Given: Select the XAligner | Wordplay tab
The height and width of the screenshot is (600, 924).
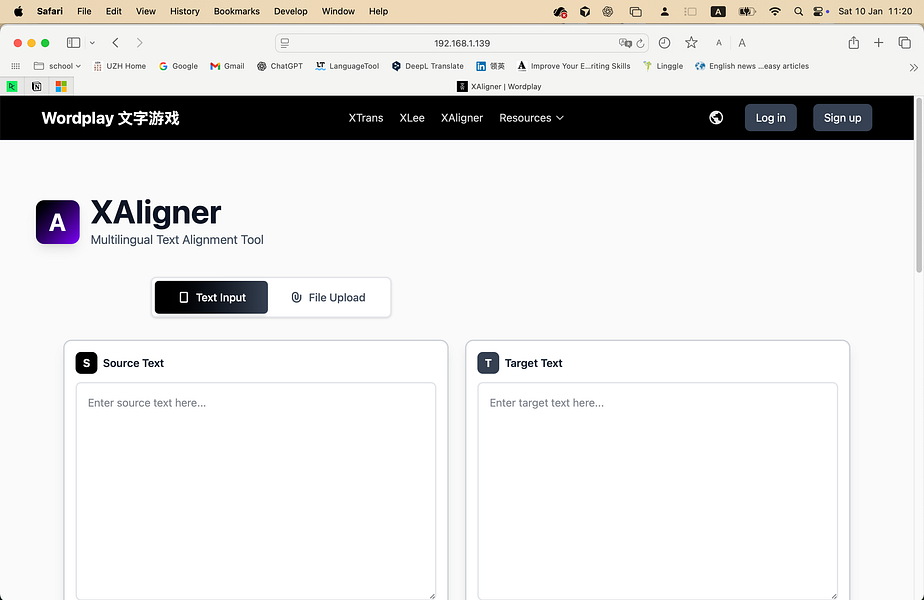Looking at the screenshot, I should click(x=499, y=87).
